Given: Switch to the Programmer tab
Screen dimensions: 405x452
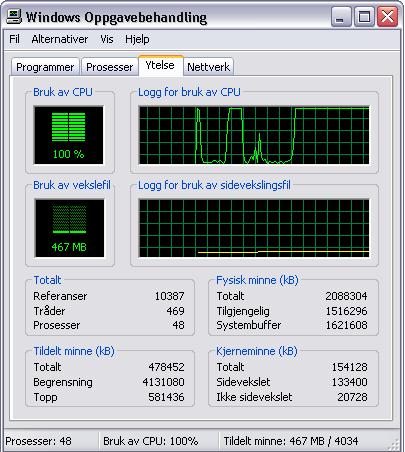Looking at the screenshot, I should (x=45, y=67).
